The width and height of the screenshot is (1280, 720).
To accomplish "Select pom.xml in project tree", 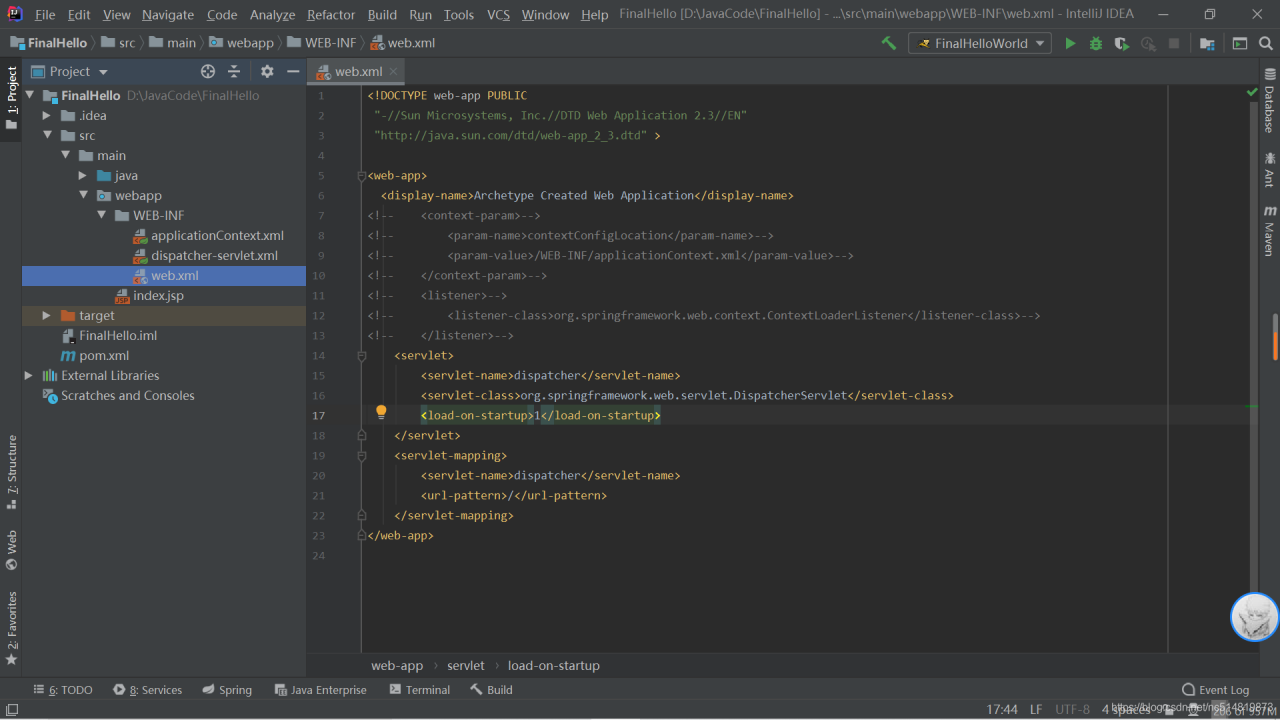I will (104, 355).
